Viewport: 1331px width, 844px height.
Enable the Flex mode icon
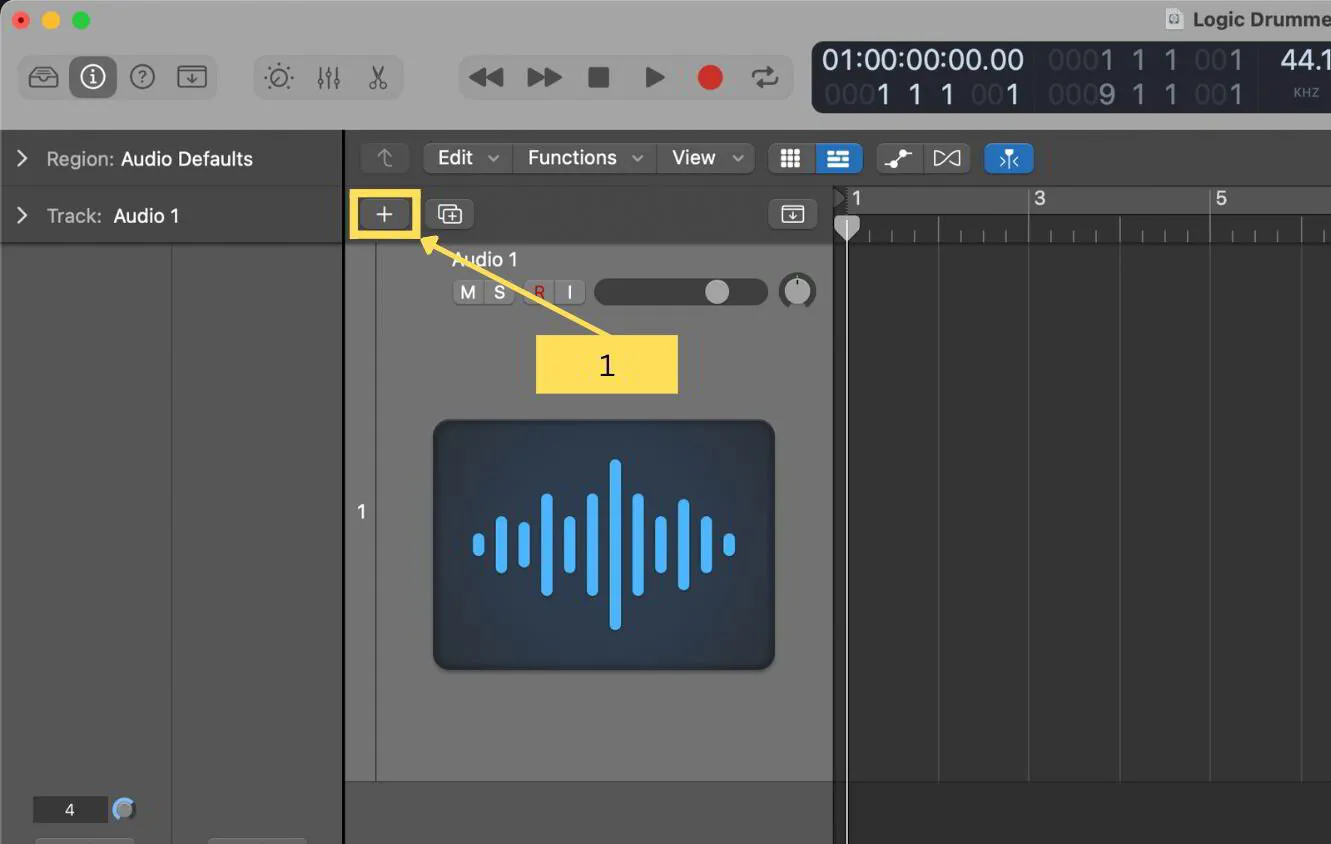click(1008, 158)
